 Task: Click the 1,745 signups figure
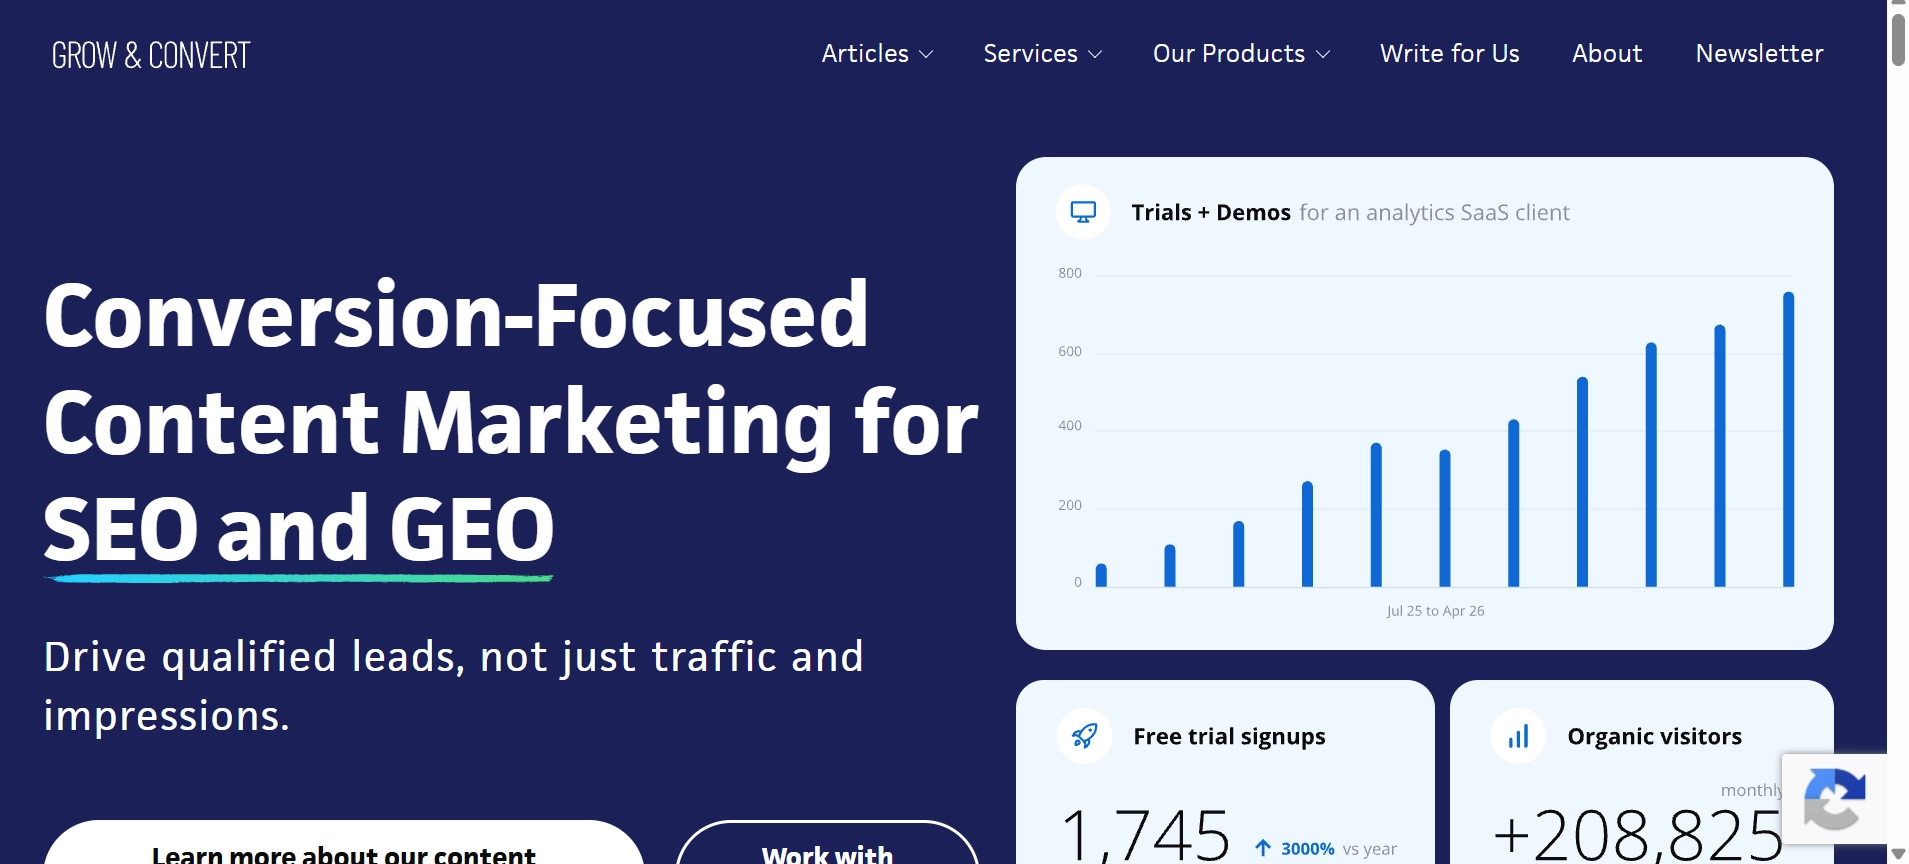[1145, 835]
